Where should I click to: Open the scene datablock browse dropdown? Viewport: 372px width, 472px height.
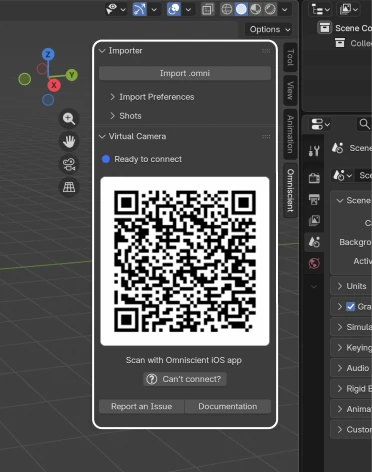tap(343, 175)
